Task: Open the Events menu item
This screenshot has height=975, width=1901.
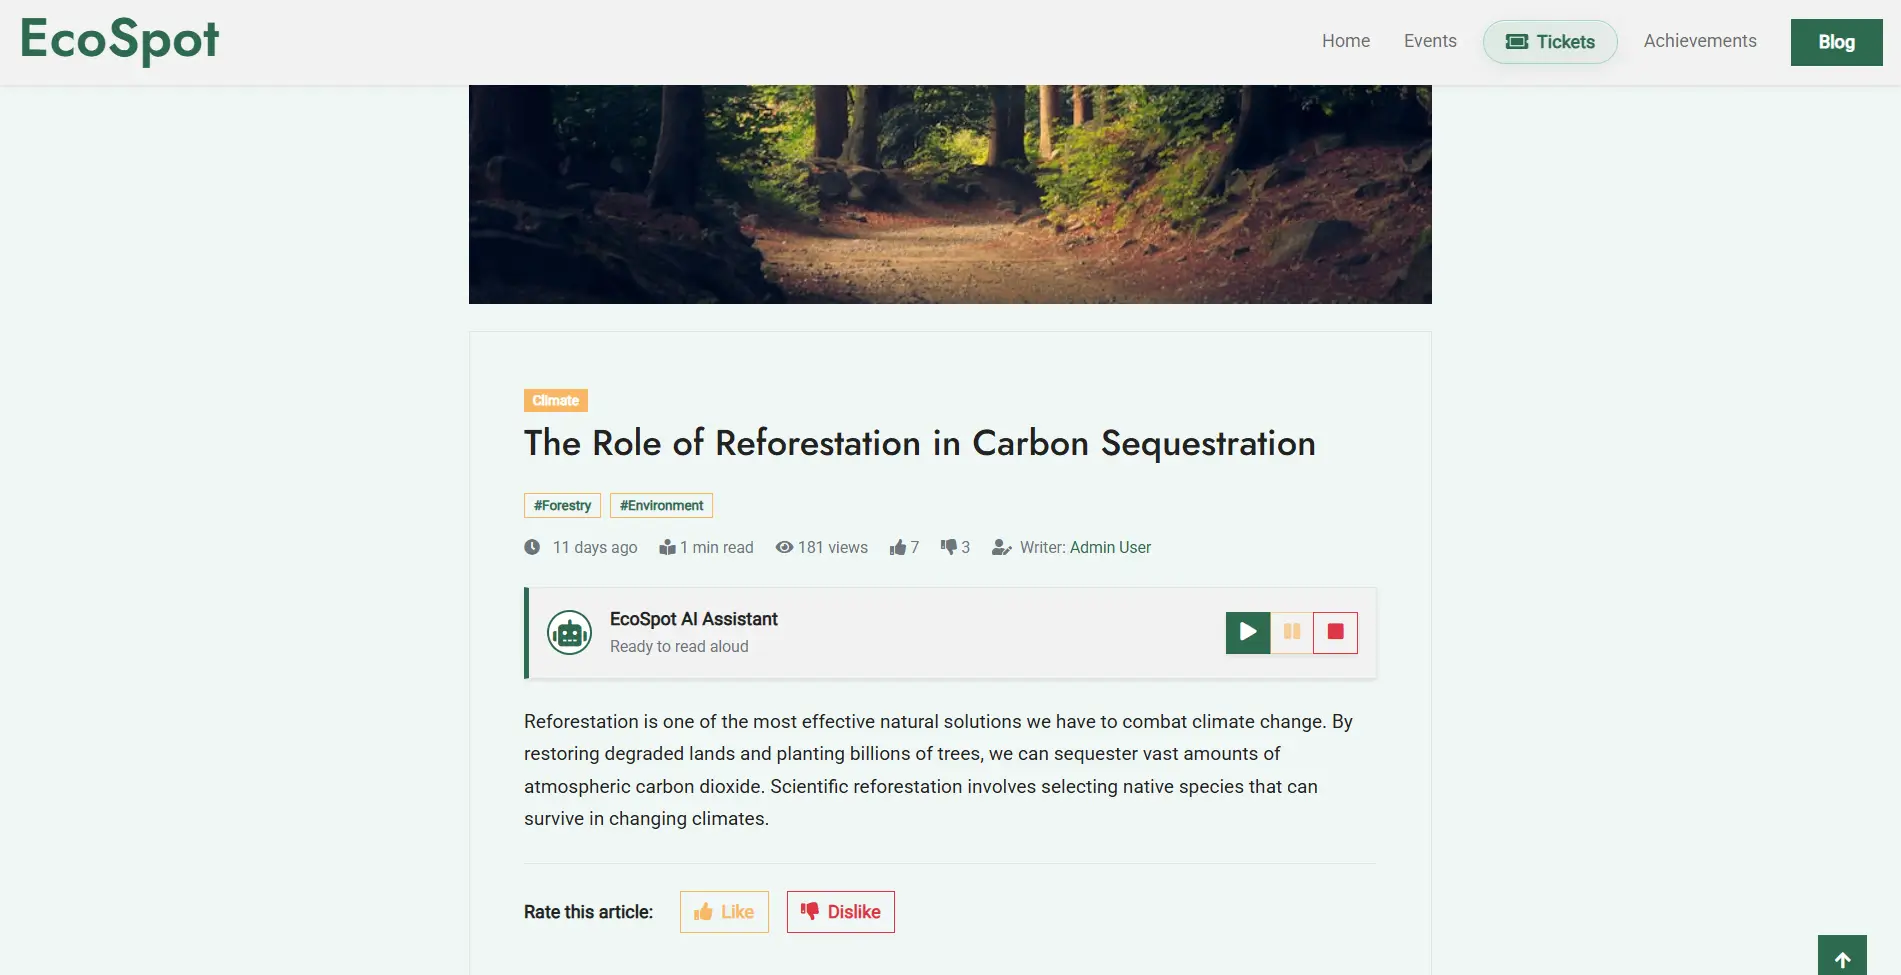Action: click(1430, 41)
